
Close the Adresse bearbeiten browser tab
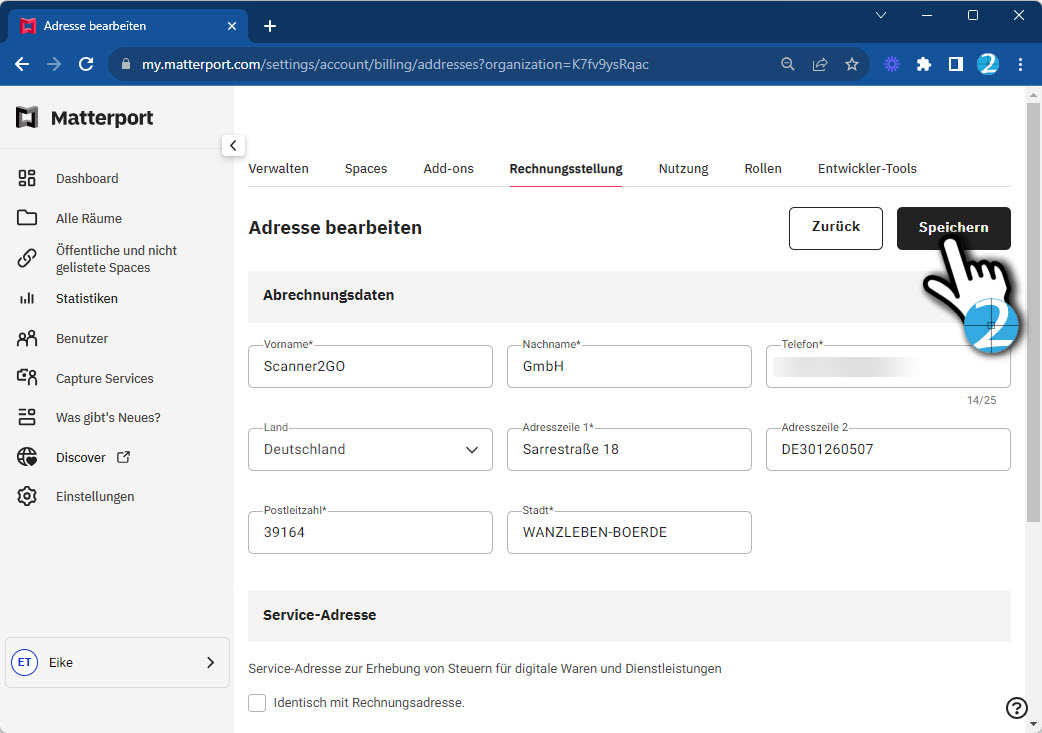(231, 26)
